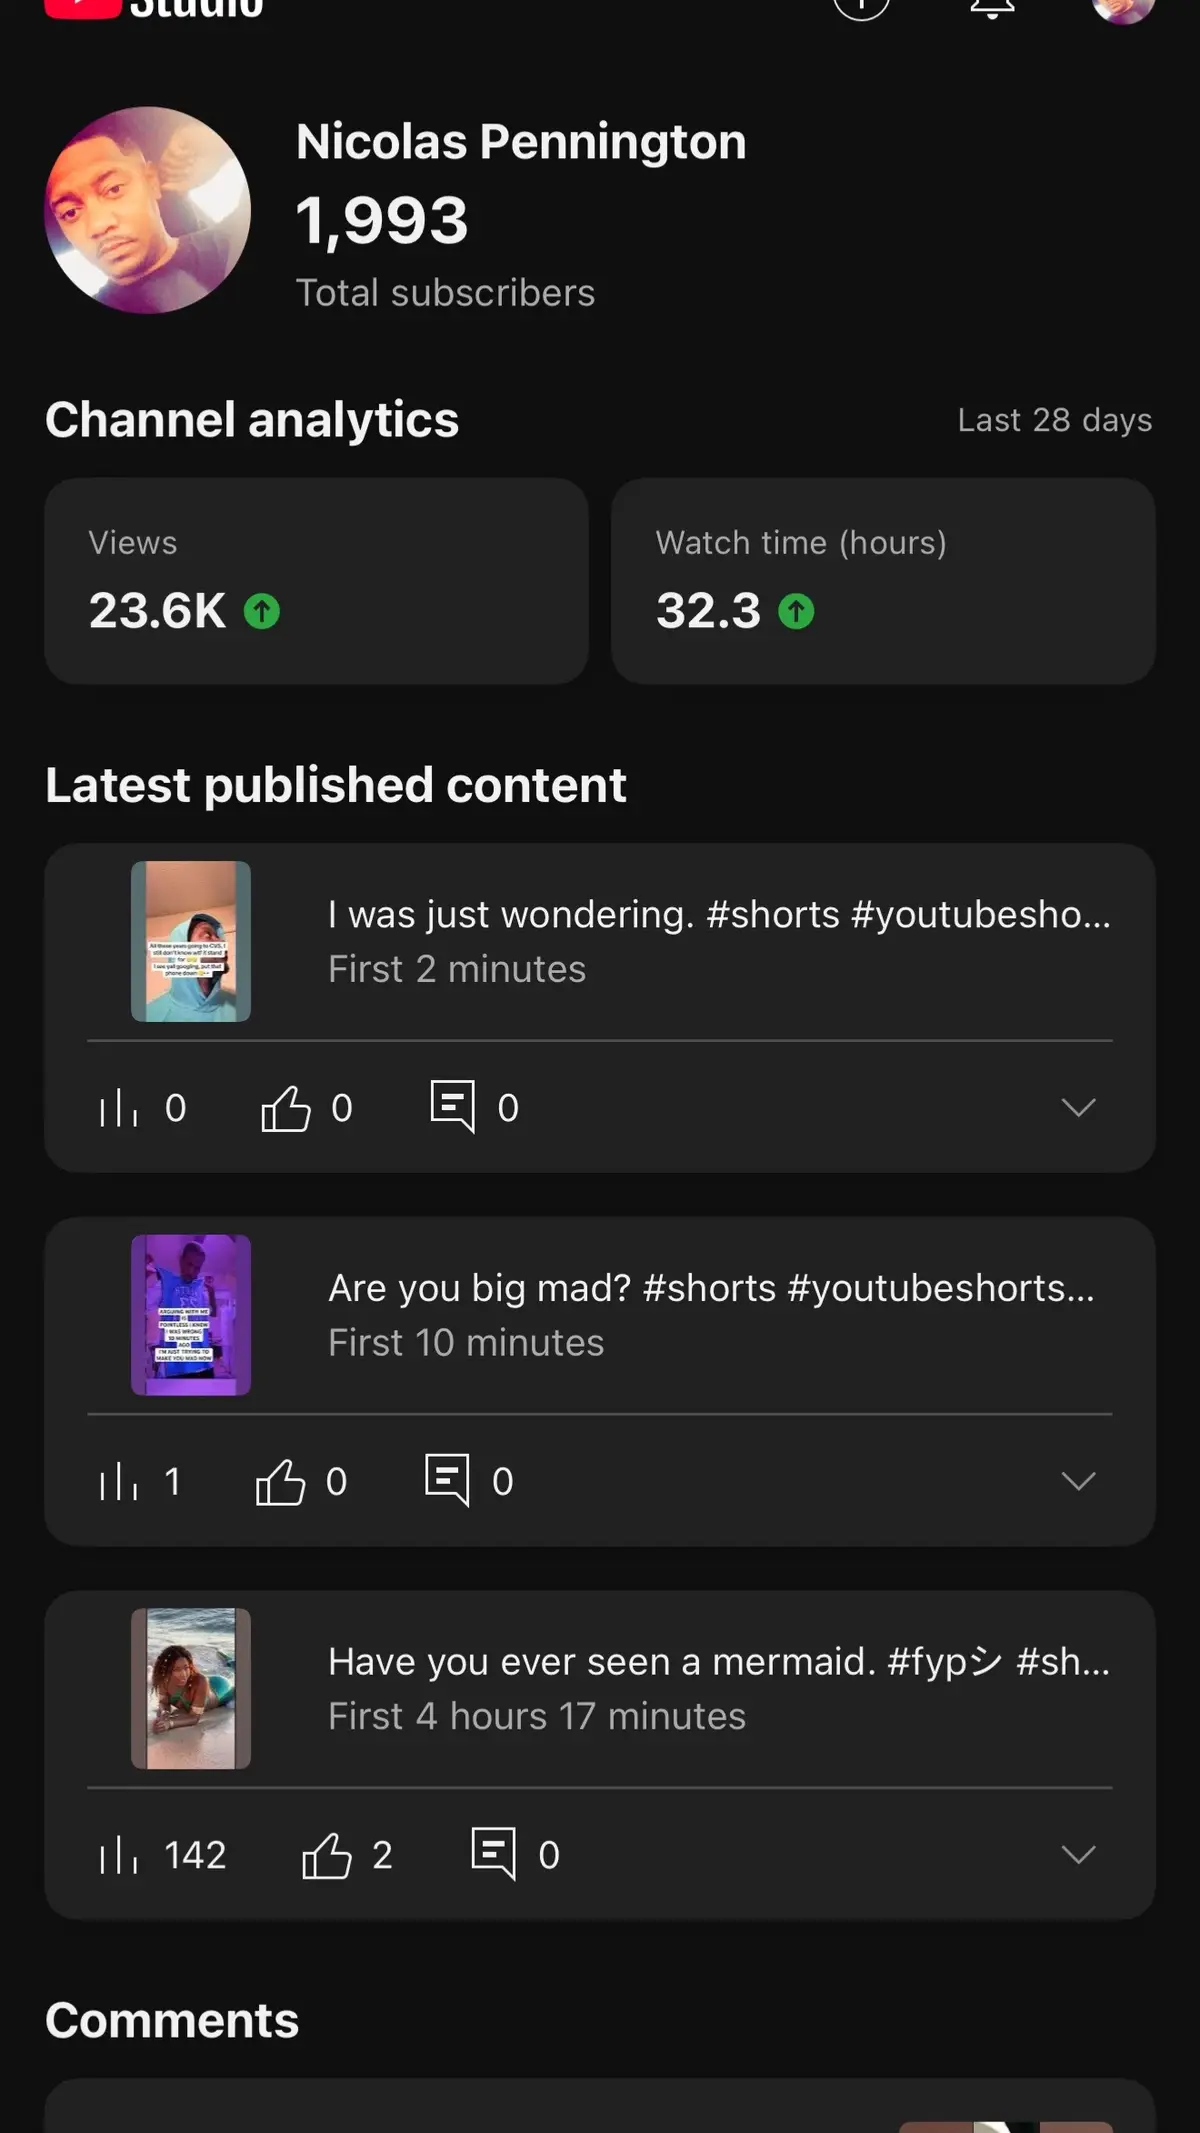Tap comments icon on 'I was just wondering' video
This screenshot has width=1200, height=2133.
click(x=452, y=1106)
